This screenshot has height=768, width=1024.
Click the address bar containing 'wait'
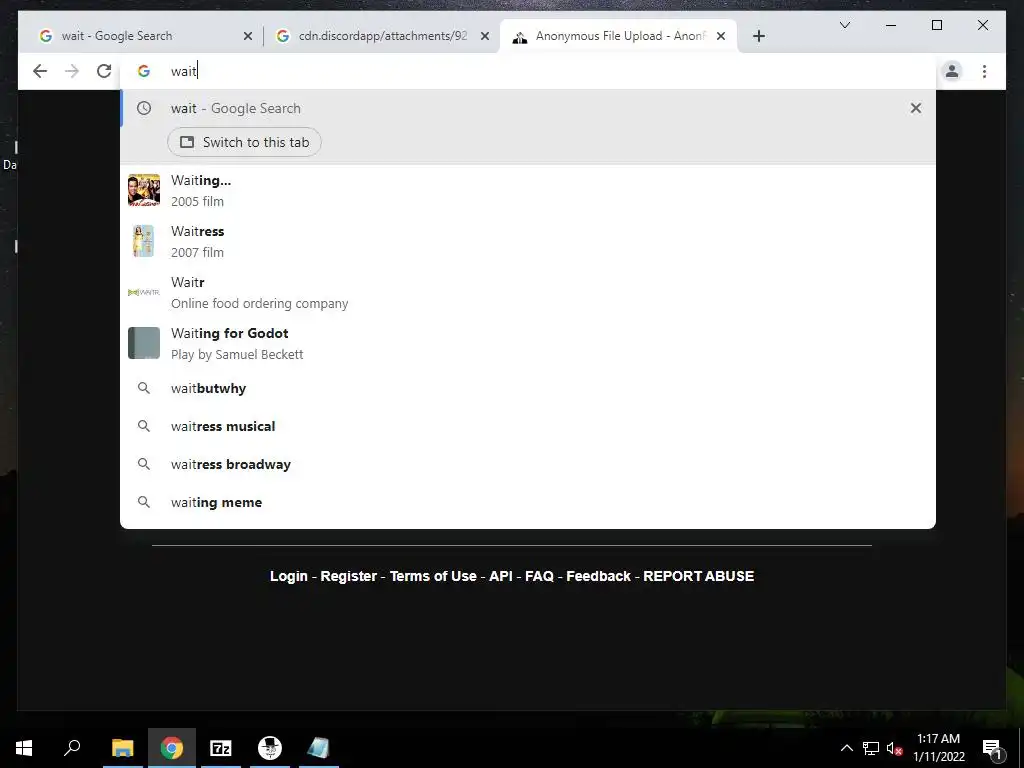pos(528,71)
